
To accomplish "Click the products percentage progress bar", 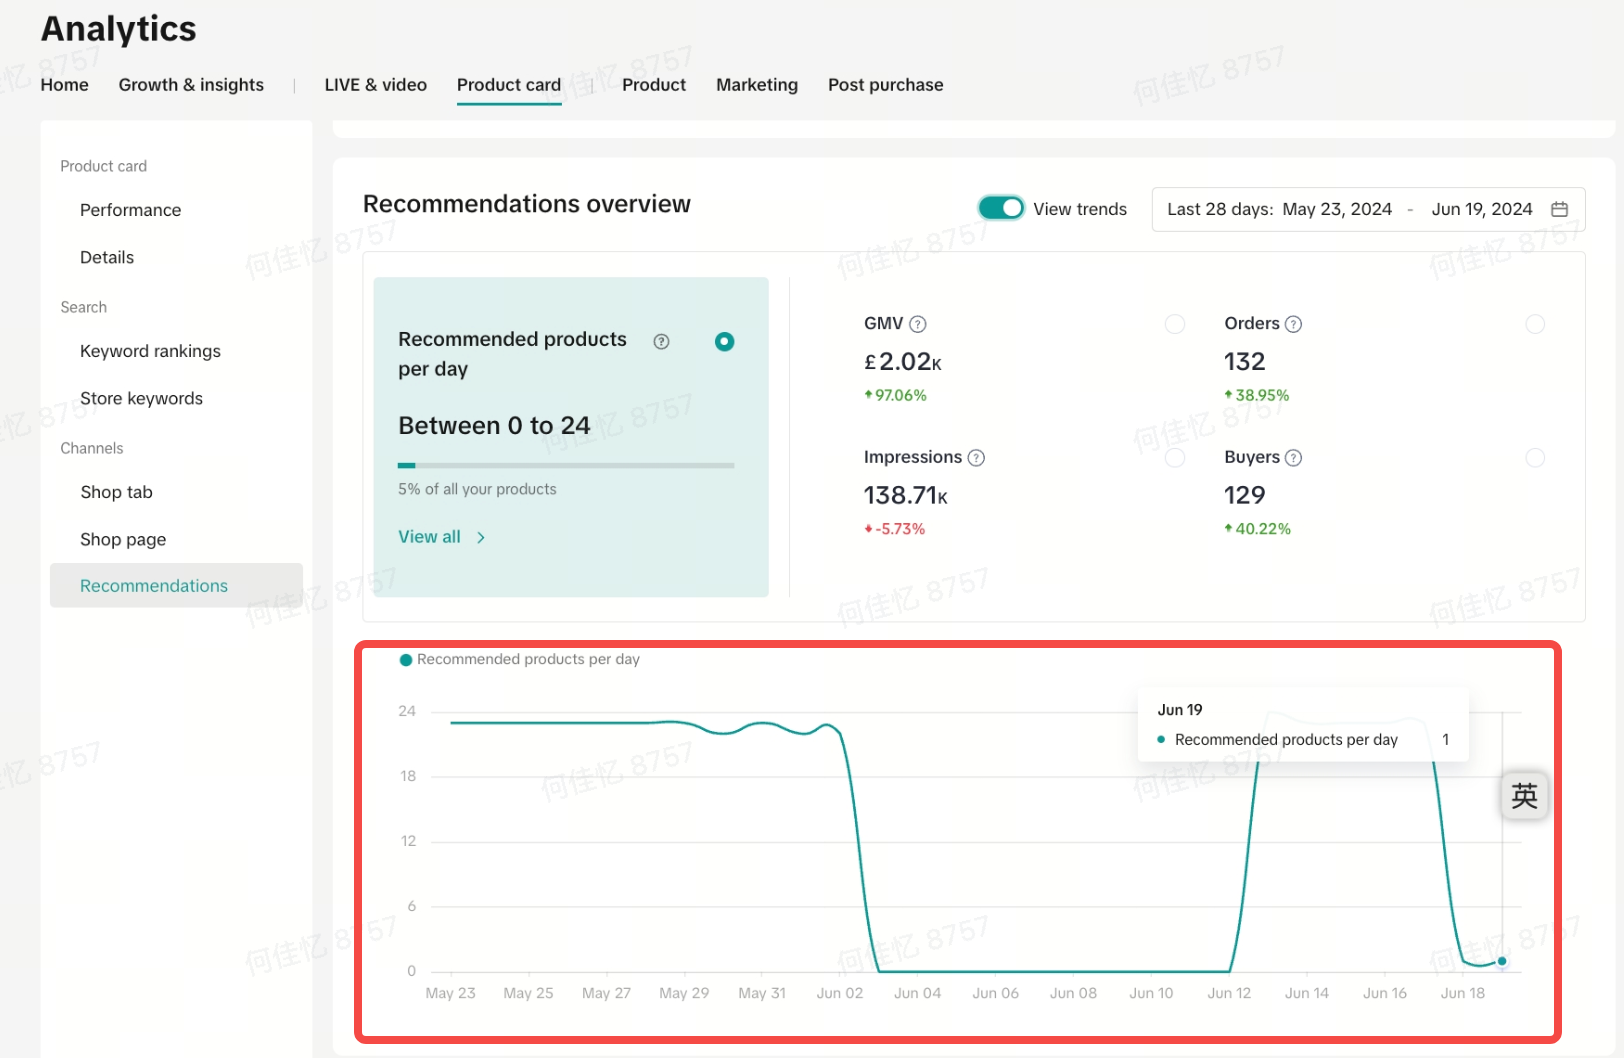I will (x=565, y=465).
